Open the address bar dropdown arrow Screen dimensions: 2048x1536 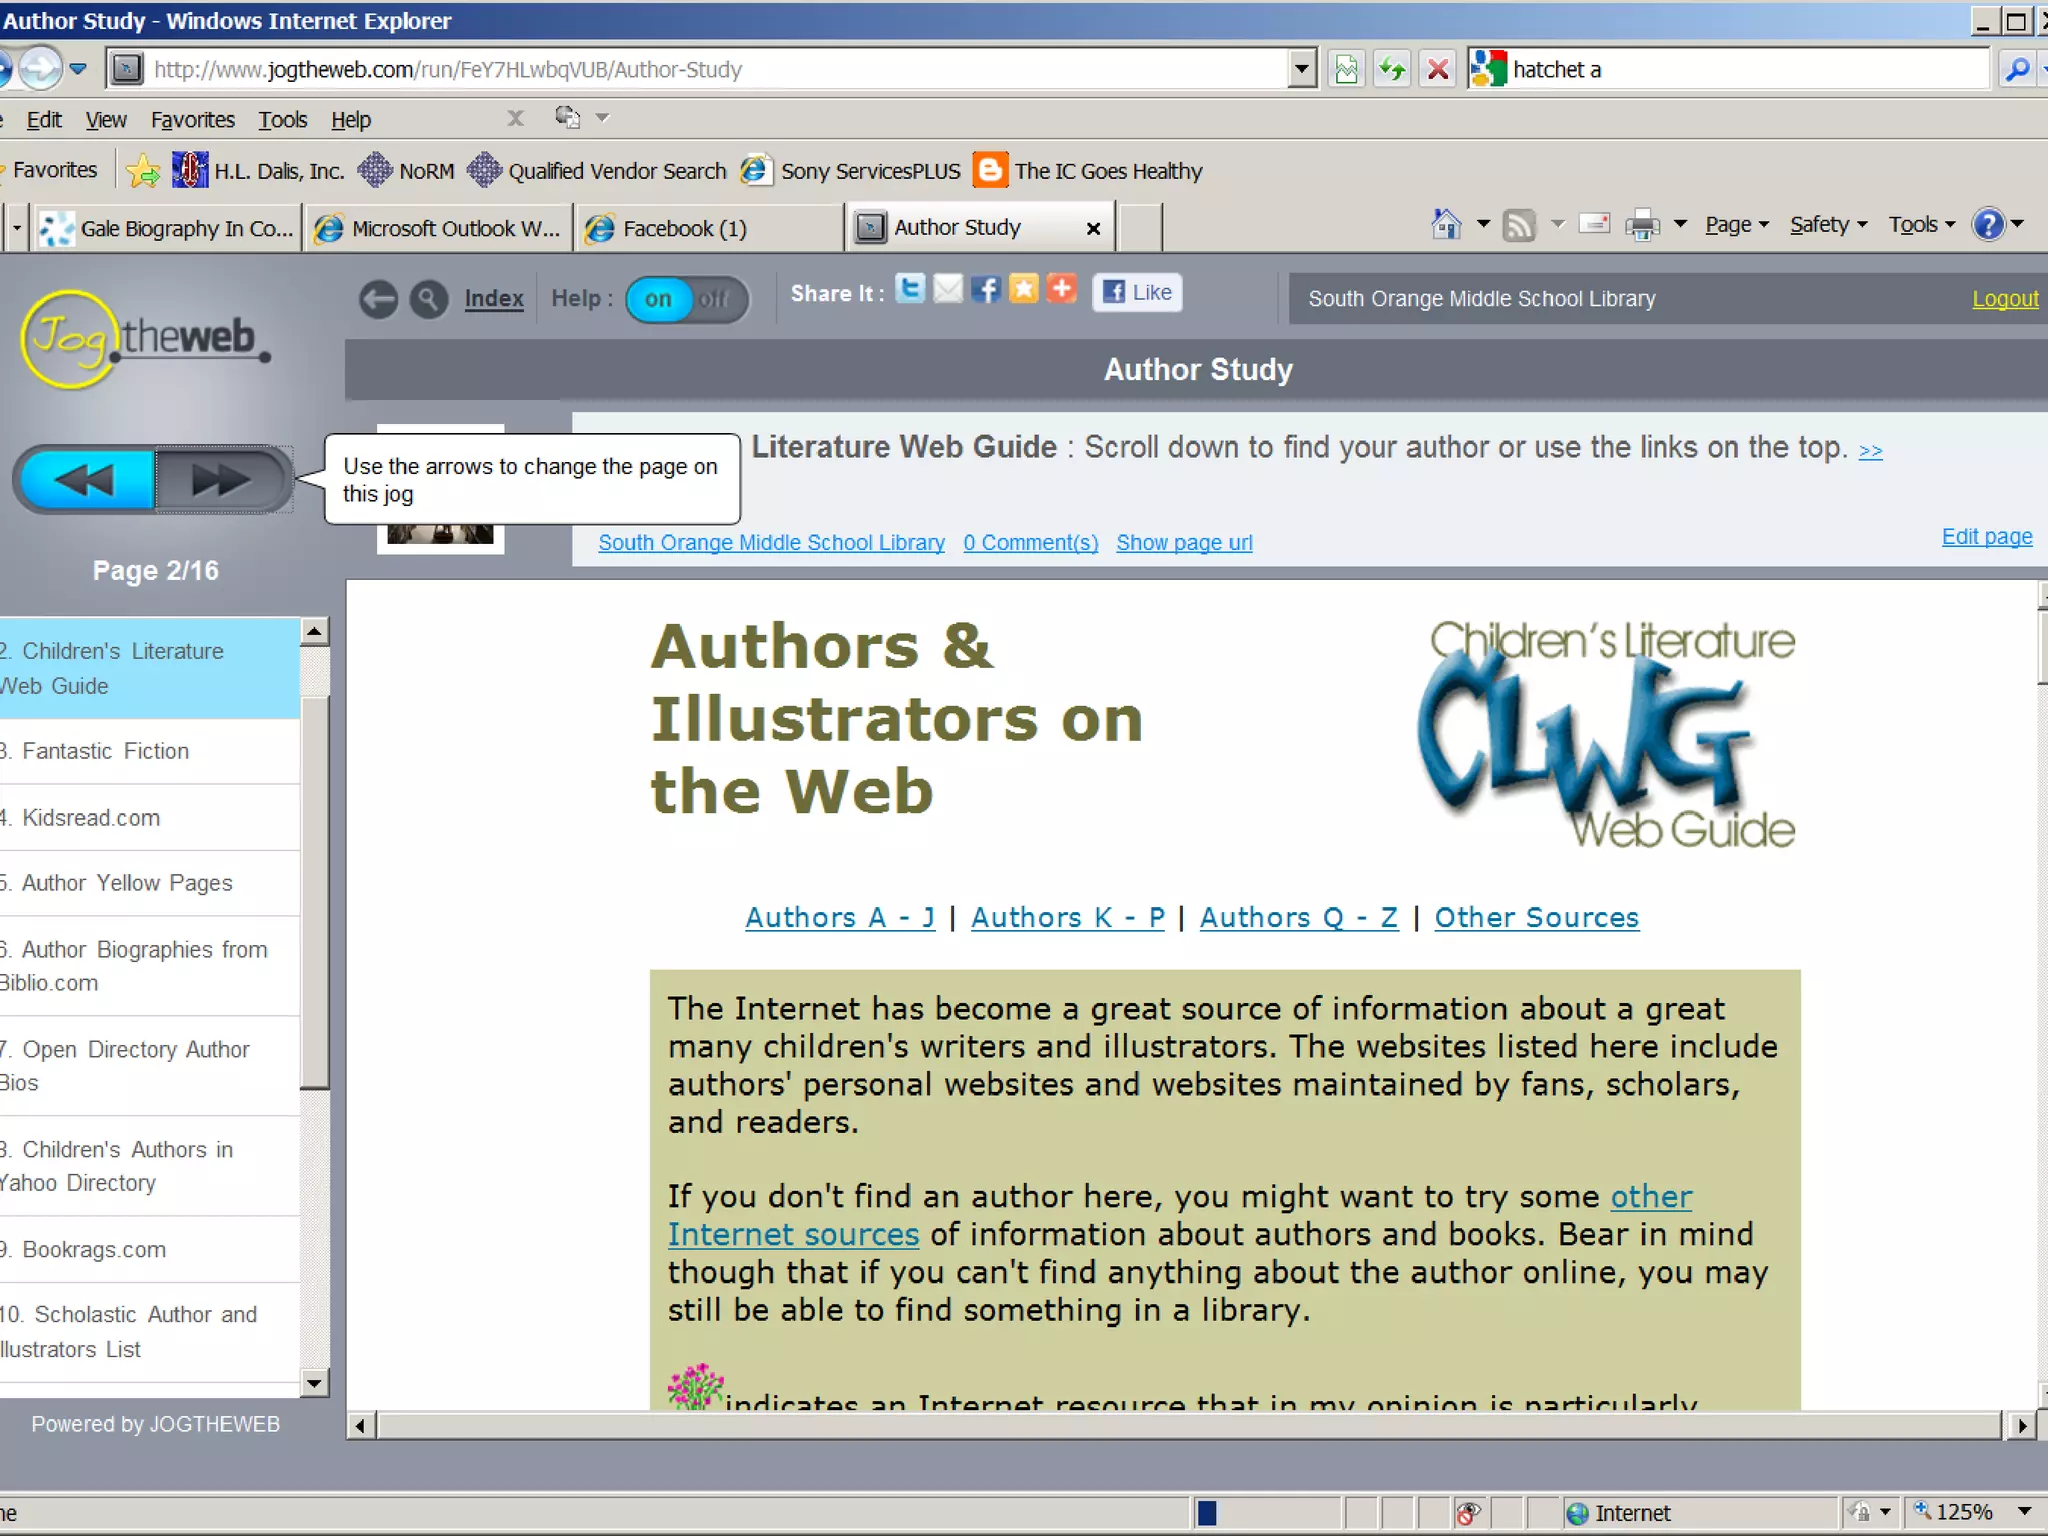point(1300,69)
